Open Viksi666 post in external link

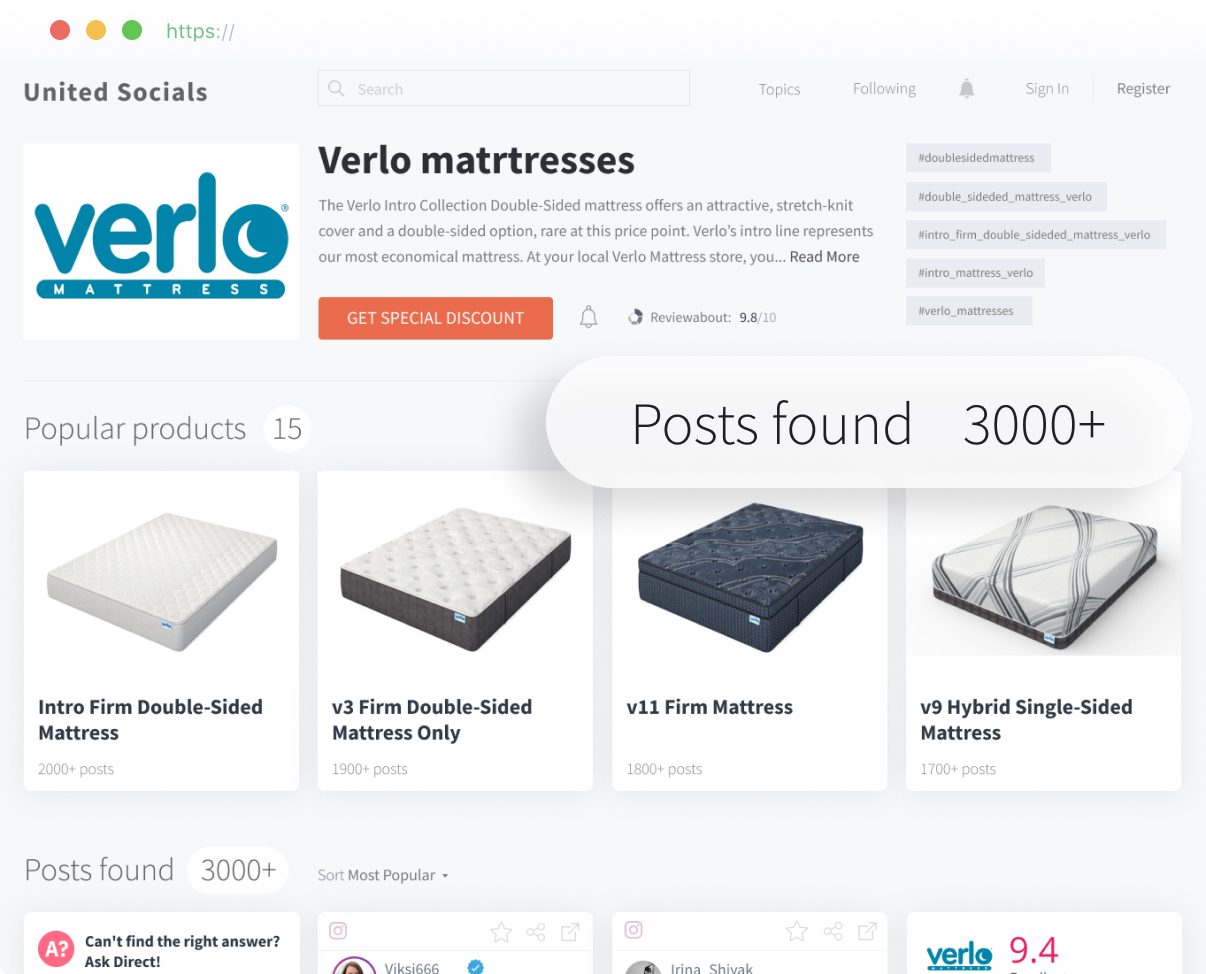coord(570,932)
